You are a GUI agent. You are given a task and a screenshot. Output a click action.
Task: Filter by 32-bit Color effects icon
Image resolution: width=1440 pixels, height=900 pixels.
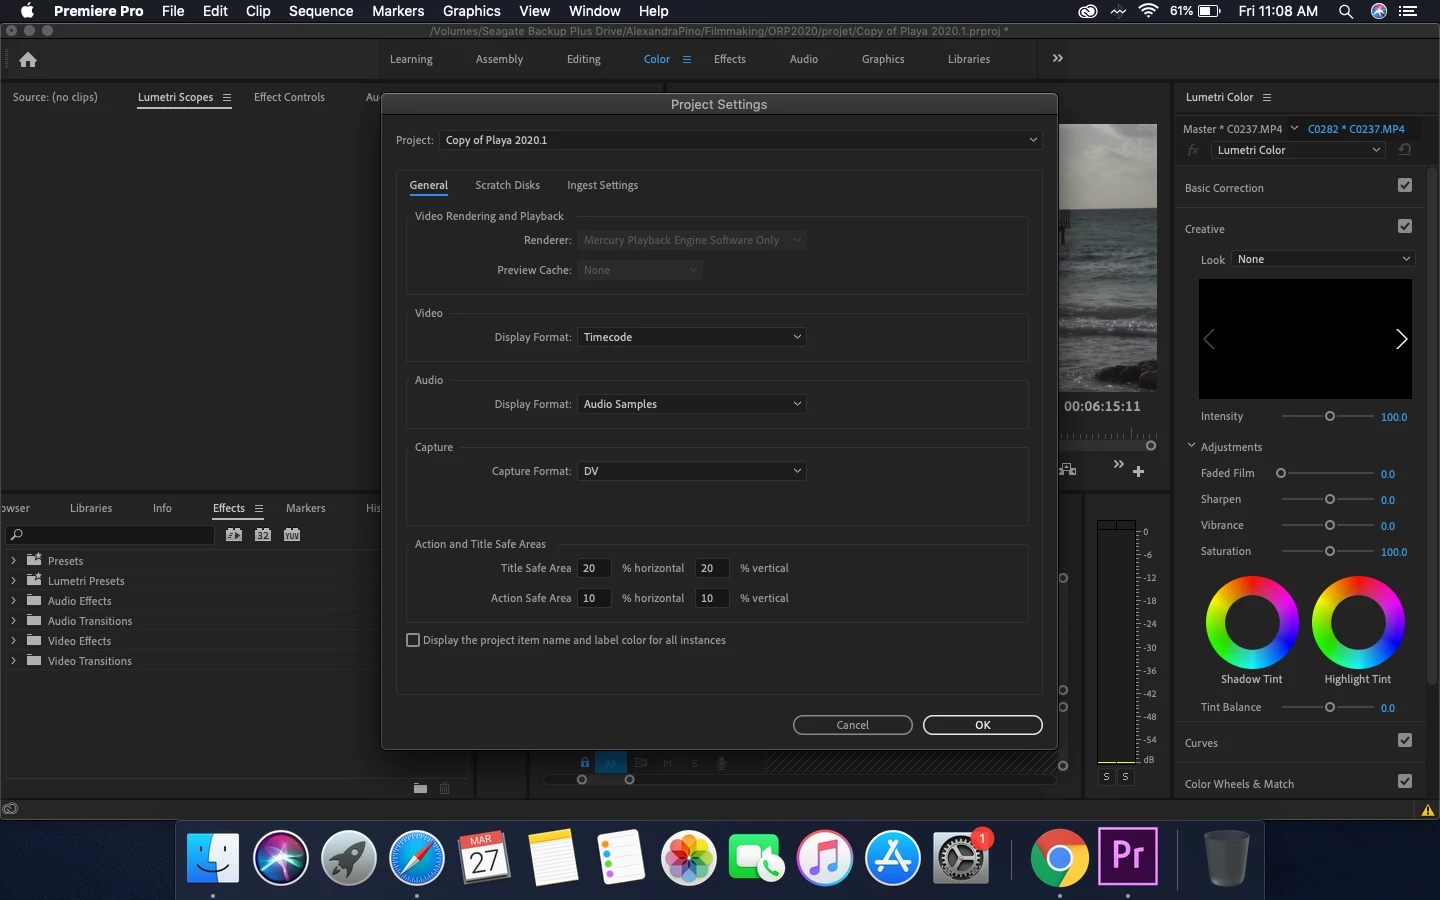pyautogui.click(x=263, y=535)
